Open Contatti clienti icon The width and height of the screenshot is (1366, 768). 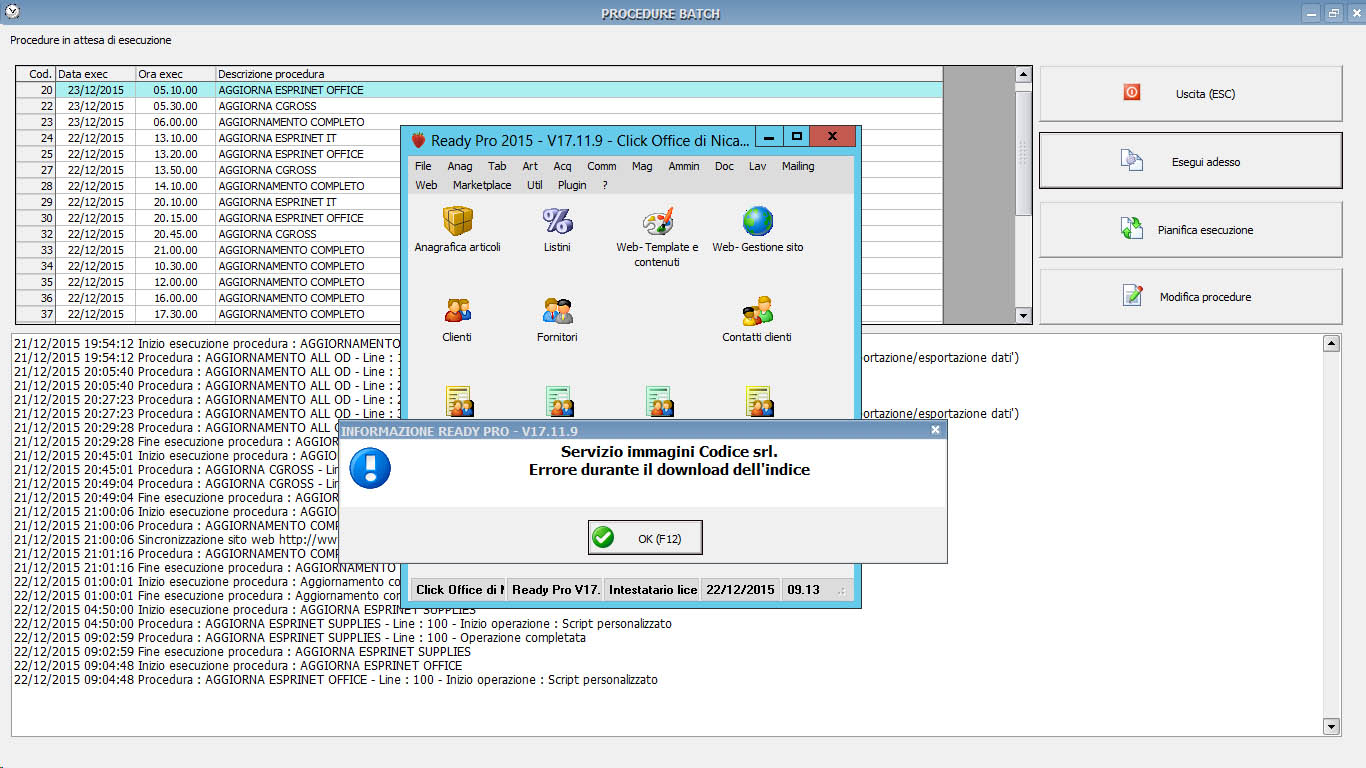click(x=757, y=311)
